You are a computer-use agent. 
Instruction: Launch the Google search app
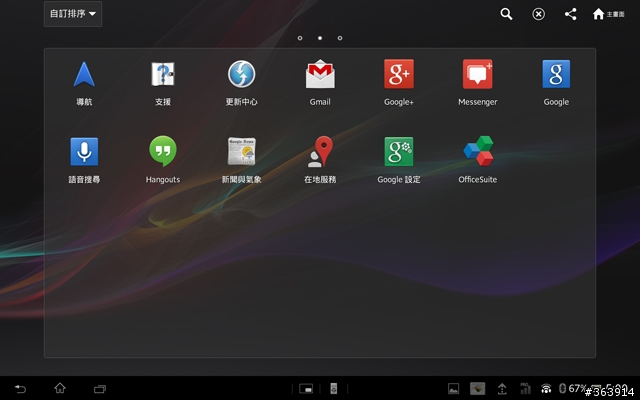point(556,83)
